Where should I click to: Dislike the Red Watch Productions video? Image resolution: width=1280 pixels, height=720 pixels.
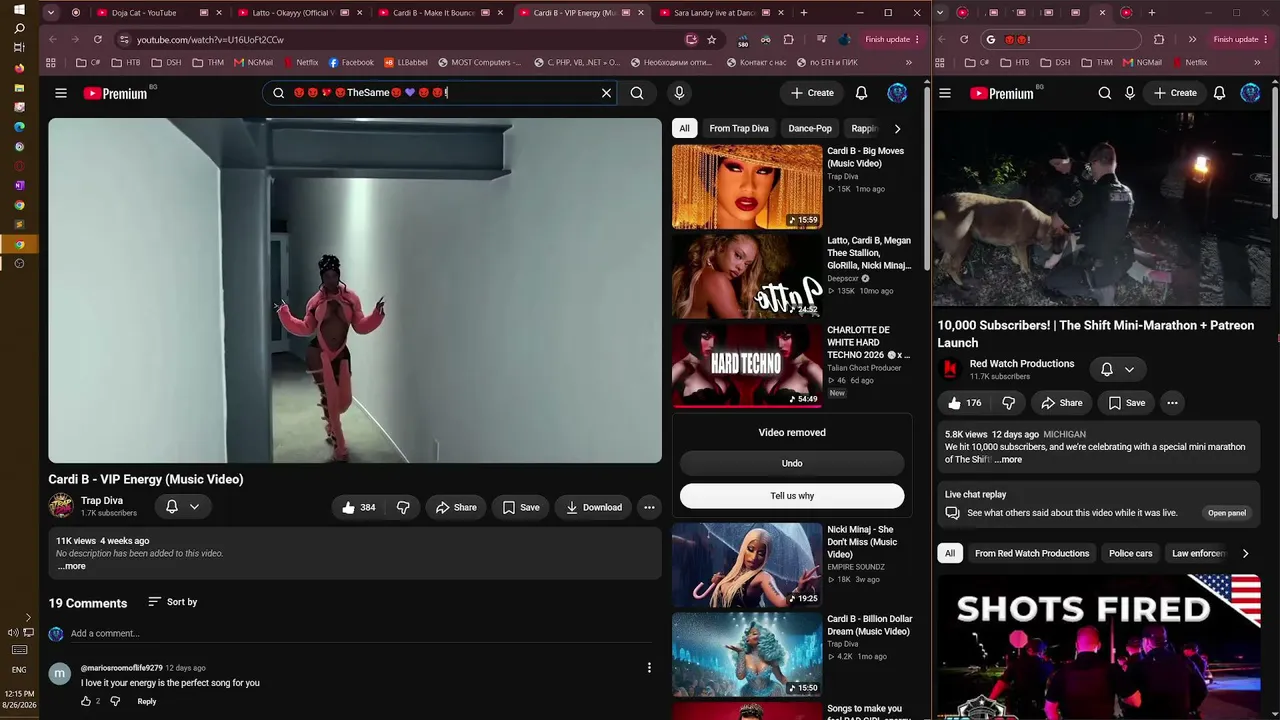coord(1008,403)
